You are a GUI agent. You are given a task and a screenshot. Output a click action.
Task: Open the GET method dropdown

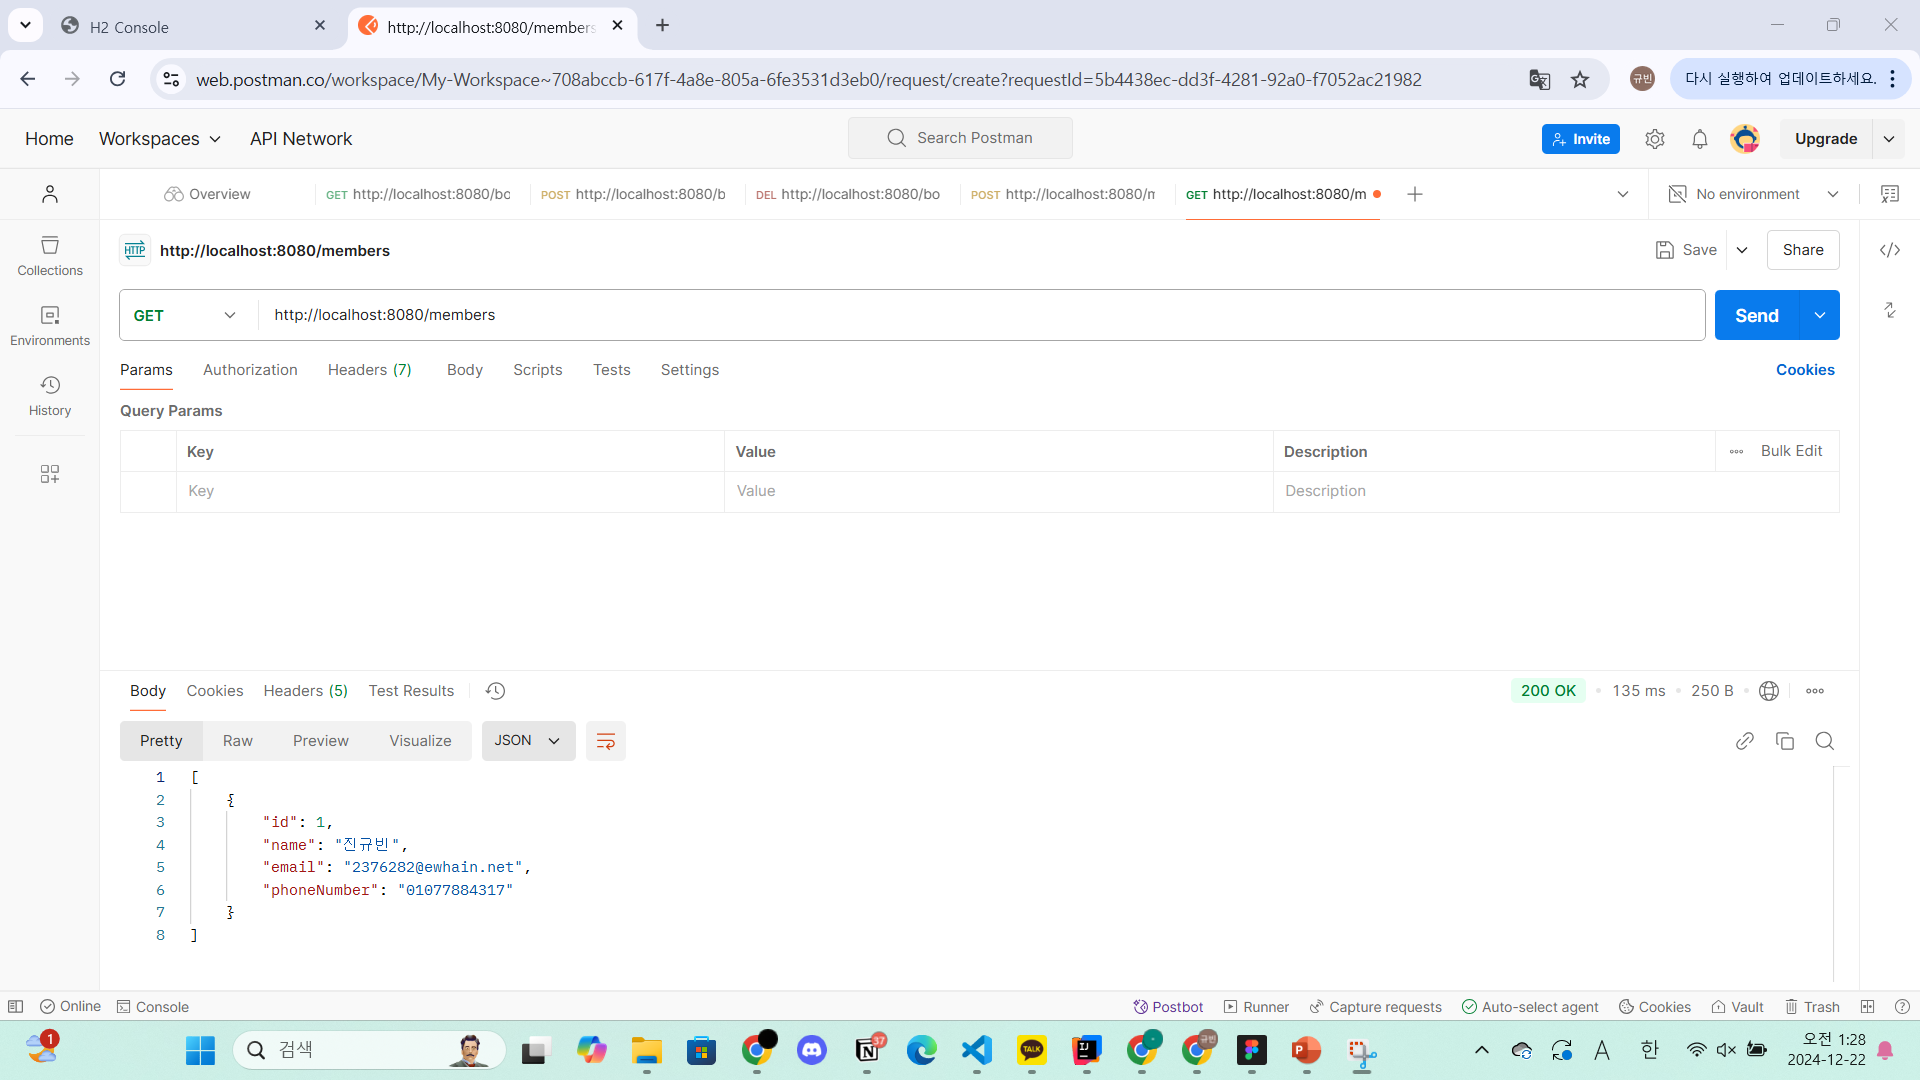185,315
